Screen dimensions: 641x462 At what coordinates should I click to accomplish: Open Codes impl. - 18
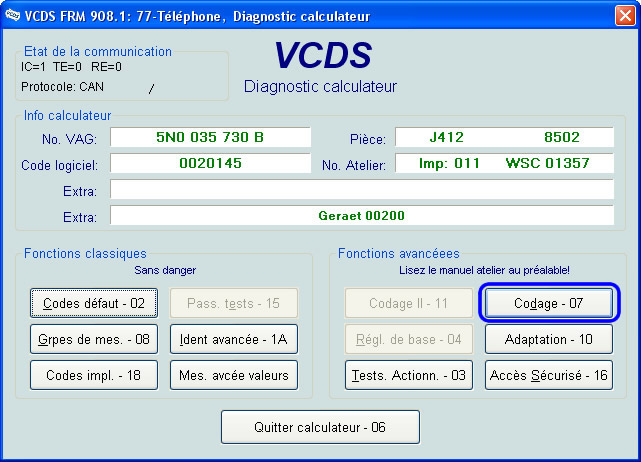[94, 375]
